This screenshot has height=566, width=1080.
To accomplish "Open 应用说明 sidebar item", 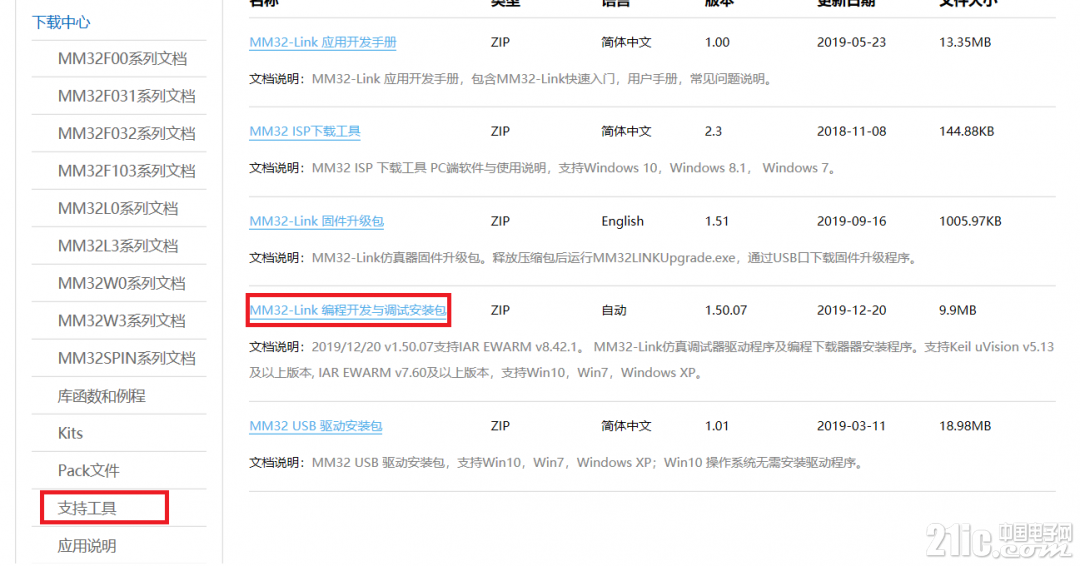I will tap(87, 546).
